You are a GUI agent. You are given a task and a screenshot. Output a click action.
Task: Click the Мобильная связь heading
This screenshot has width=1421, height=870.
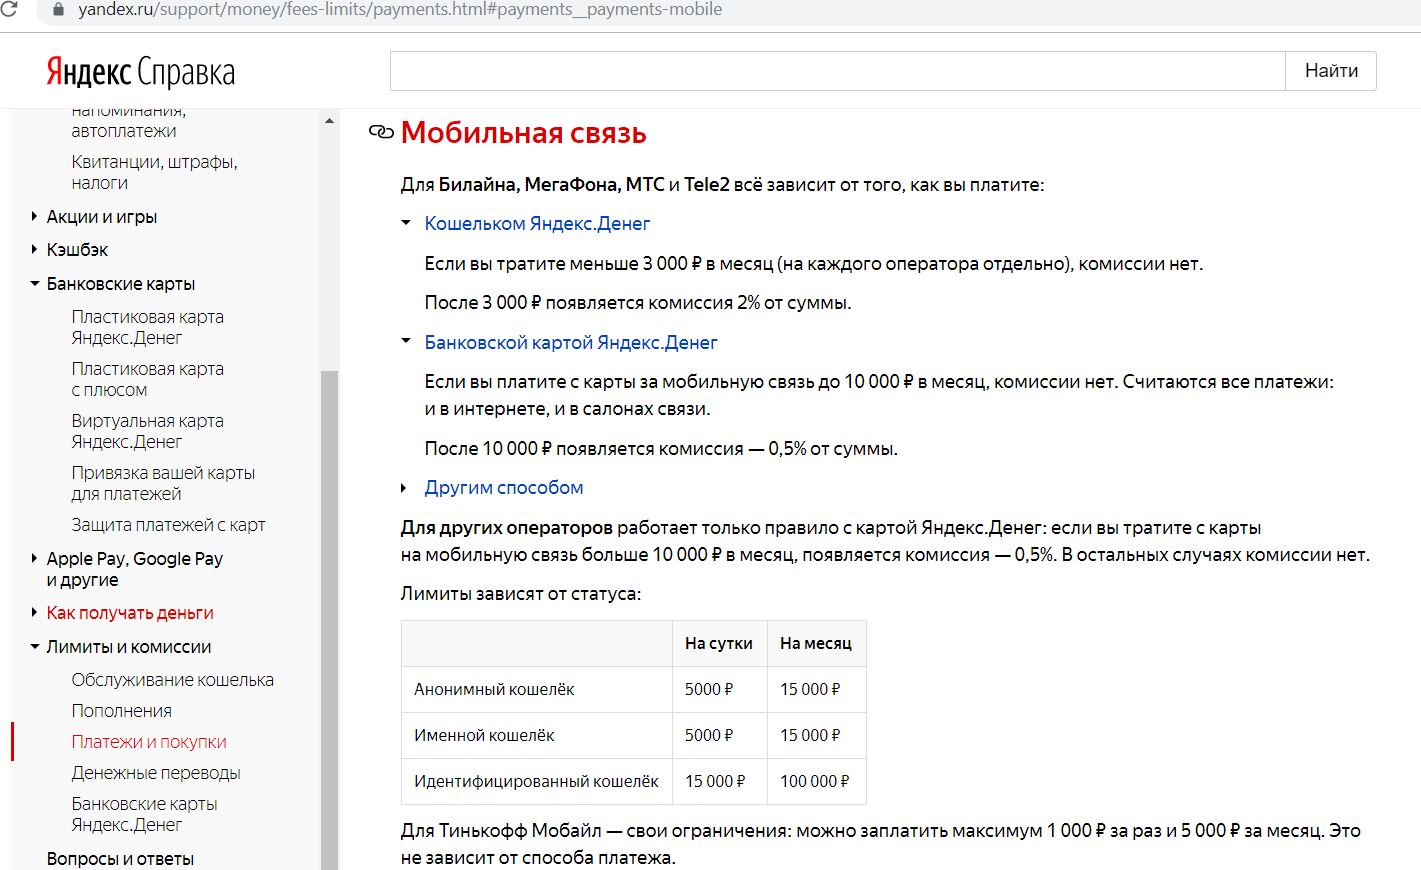tap(523, 132)
